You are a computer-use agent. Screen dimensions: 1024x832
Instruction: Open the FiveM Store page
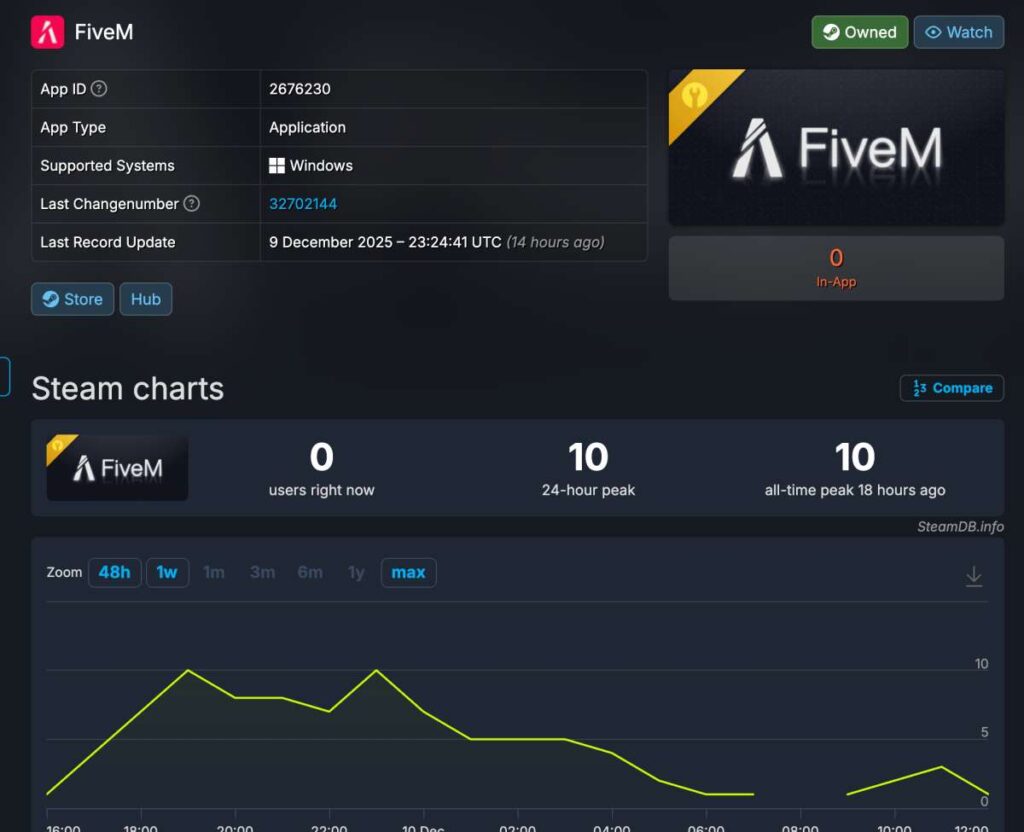pos(71,299)
